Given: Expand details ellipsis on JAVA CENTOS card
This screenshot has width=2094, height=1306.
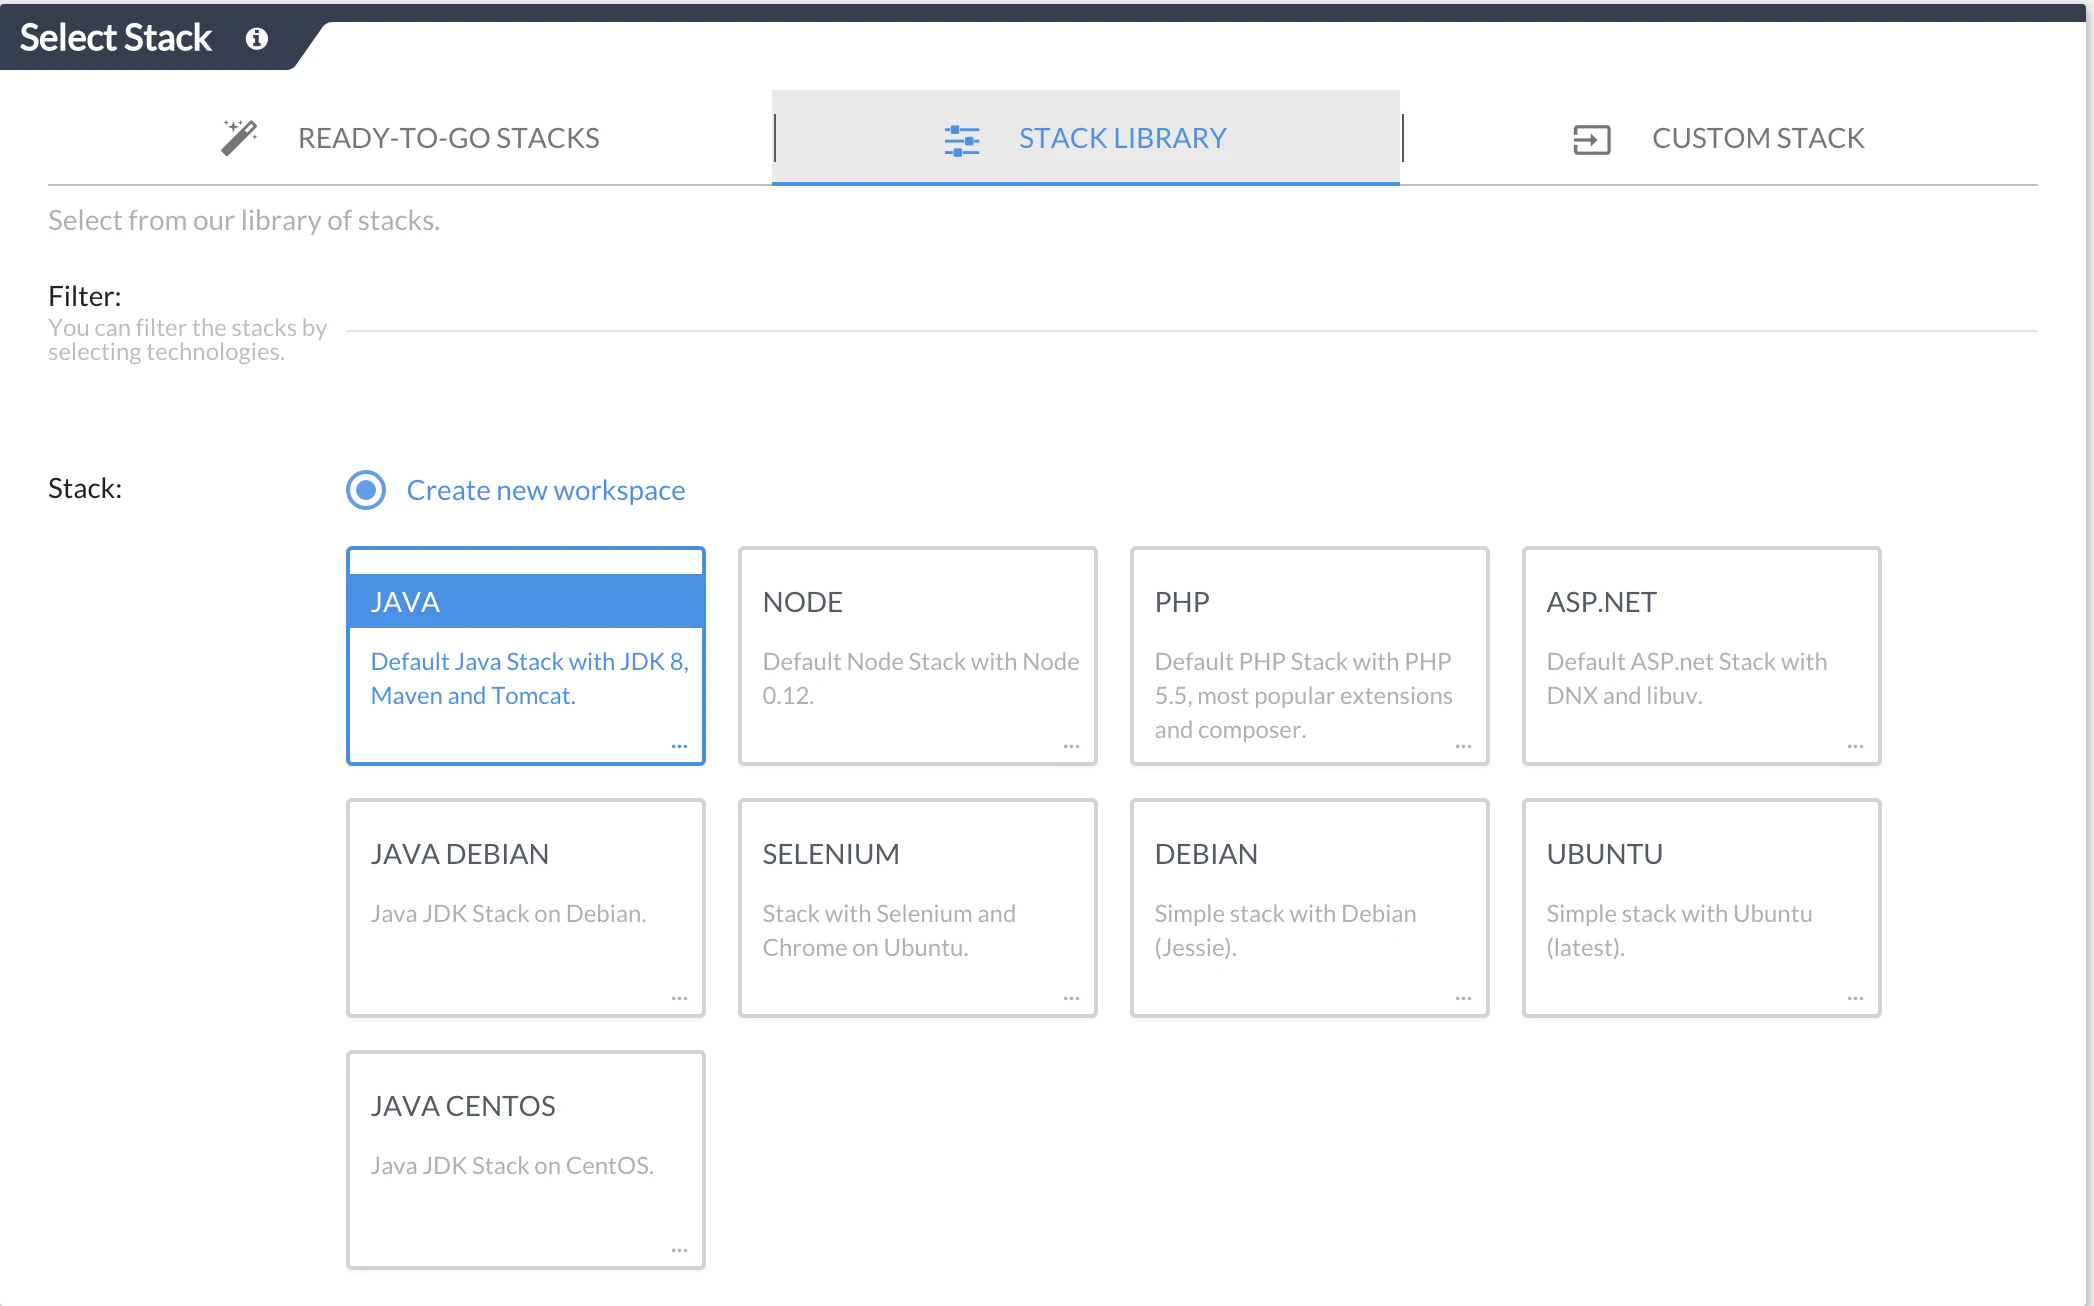Looking at the screenshot, I should [680, 1250].
